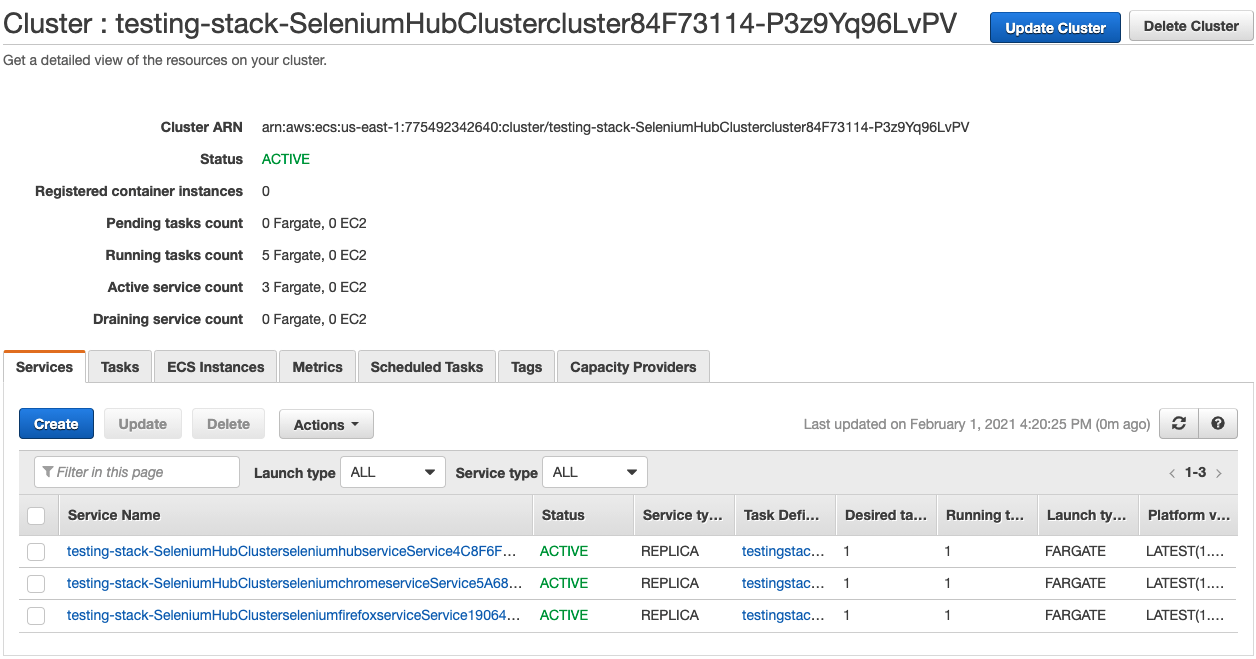The width and height of the screenshot is (1256, 659).
Task: Open the Actions dropdown
Action: (326, 424)
